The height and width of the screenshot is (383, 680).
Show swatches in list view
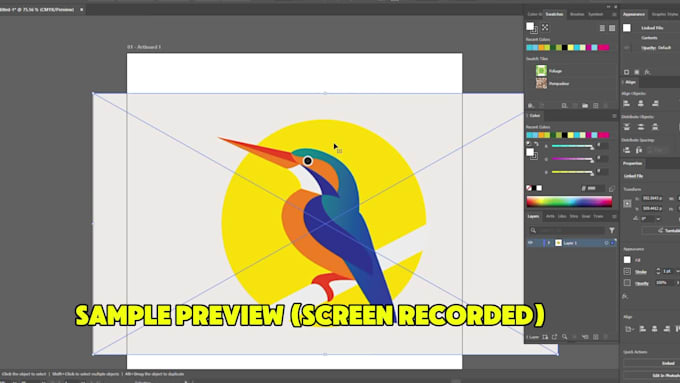(602, 28)
